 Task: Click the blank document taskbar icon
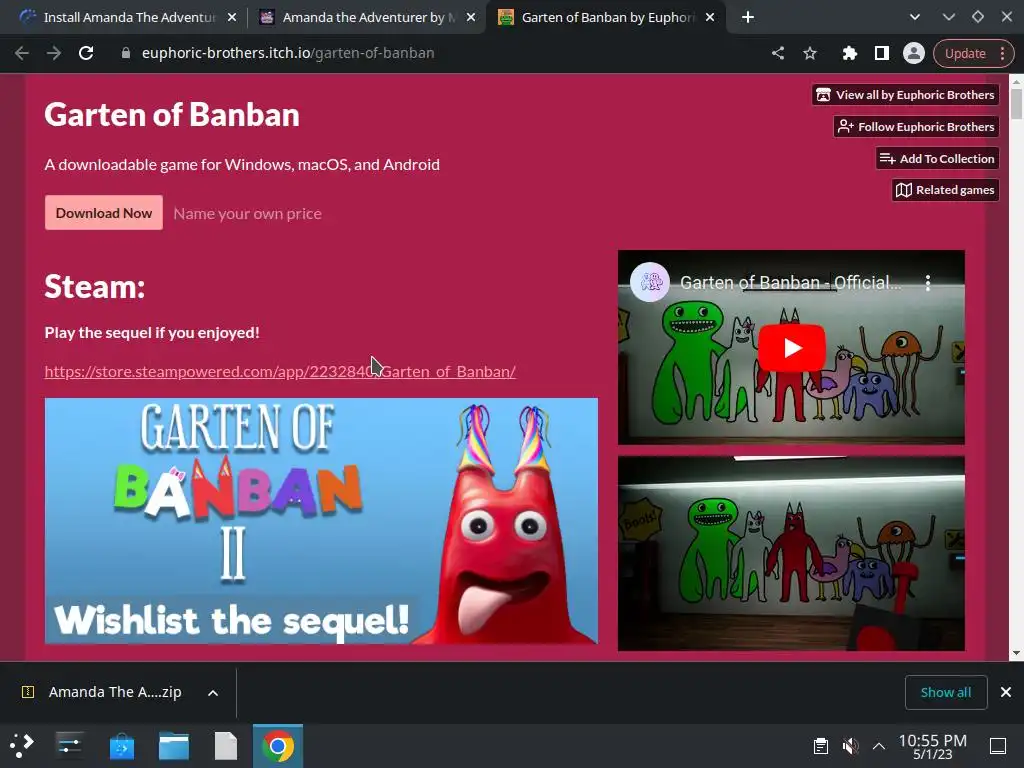(x=226, y=746)
